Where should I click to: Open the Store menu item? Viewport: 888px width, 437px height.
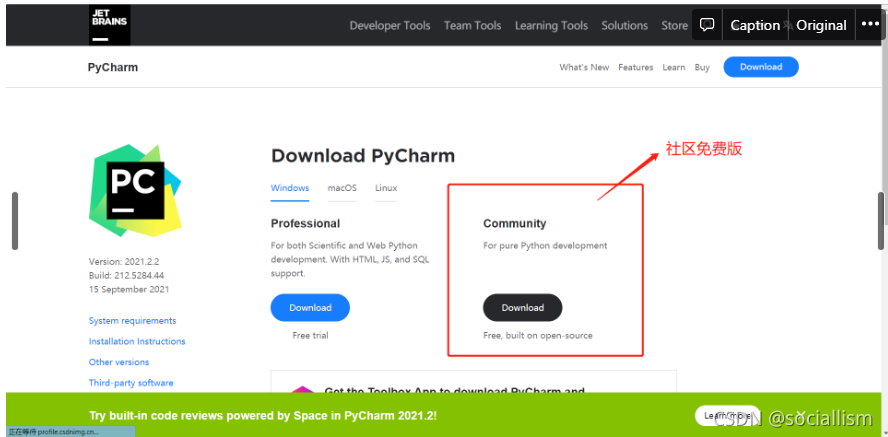[674, 25]
